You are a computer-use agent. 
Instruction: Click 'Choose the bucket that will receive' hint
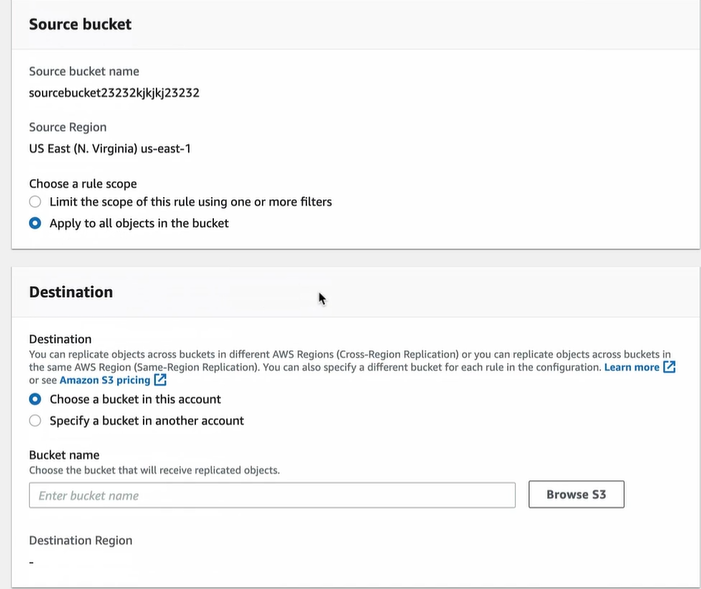pos(154,470)
